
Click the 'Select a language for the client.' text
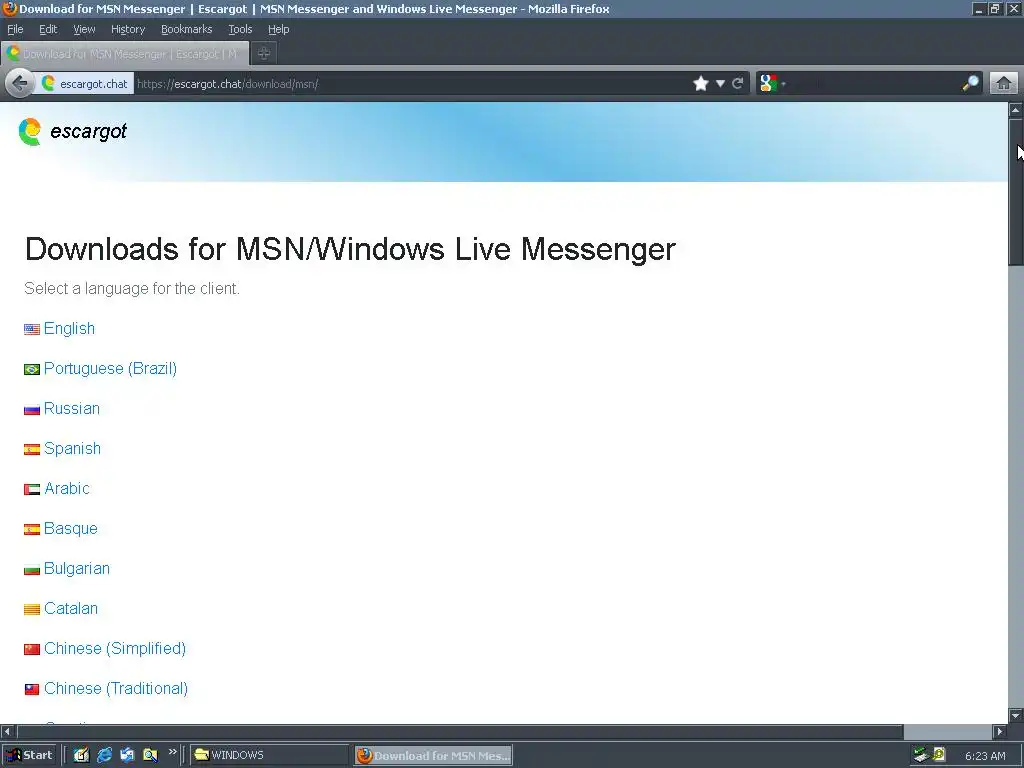tap(132, 289)
